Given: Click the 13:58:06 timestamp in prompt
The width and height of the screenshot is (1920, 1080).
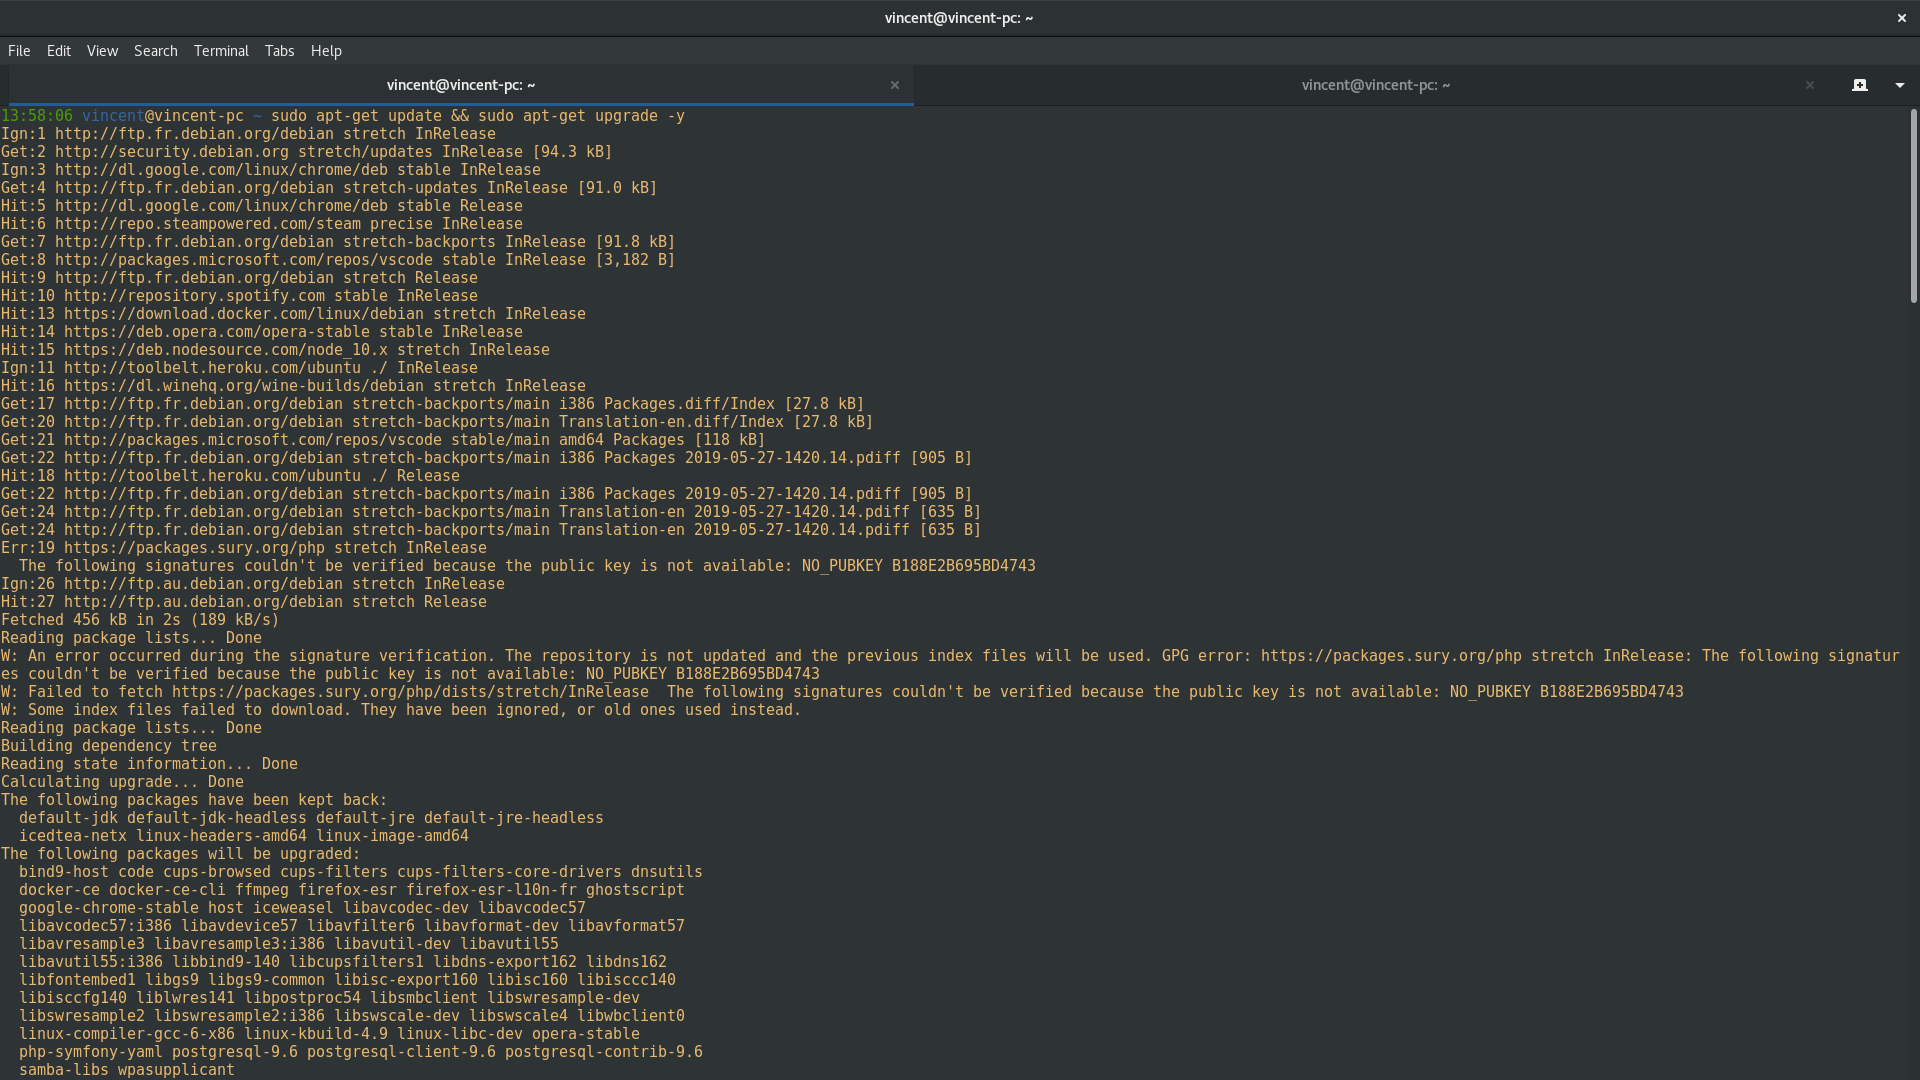Looking at the screenshot, I should (37, 116).
